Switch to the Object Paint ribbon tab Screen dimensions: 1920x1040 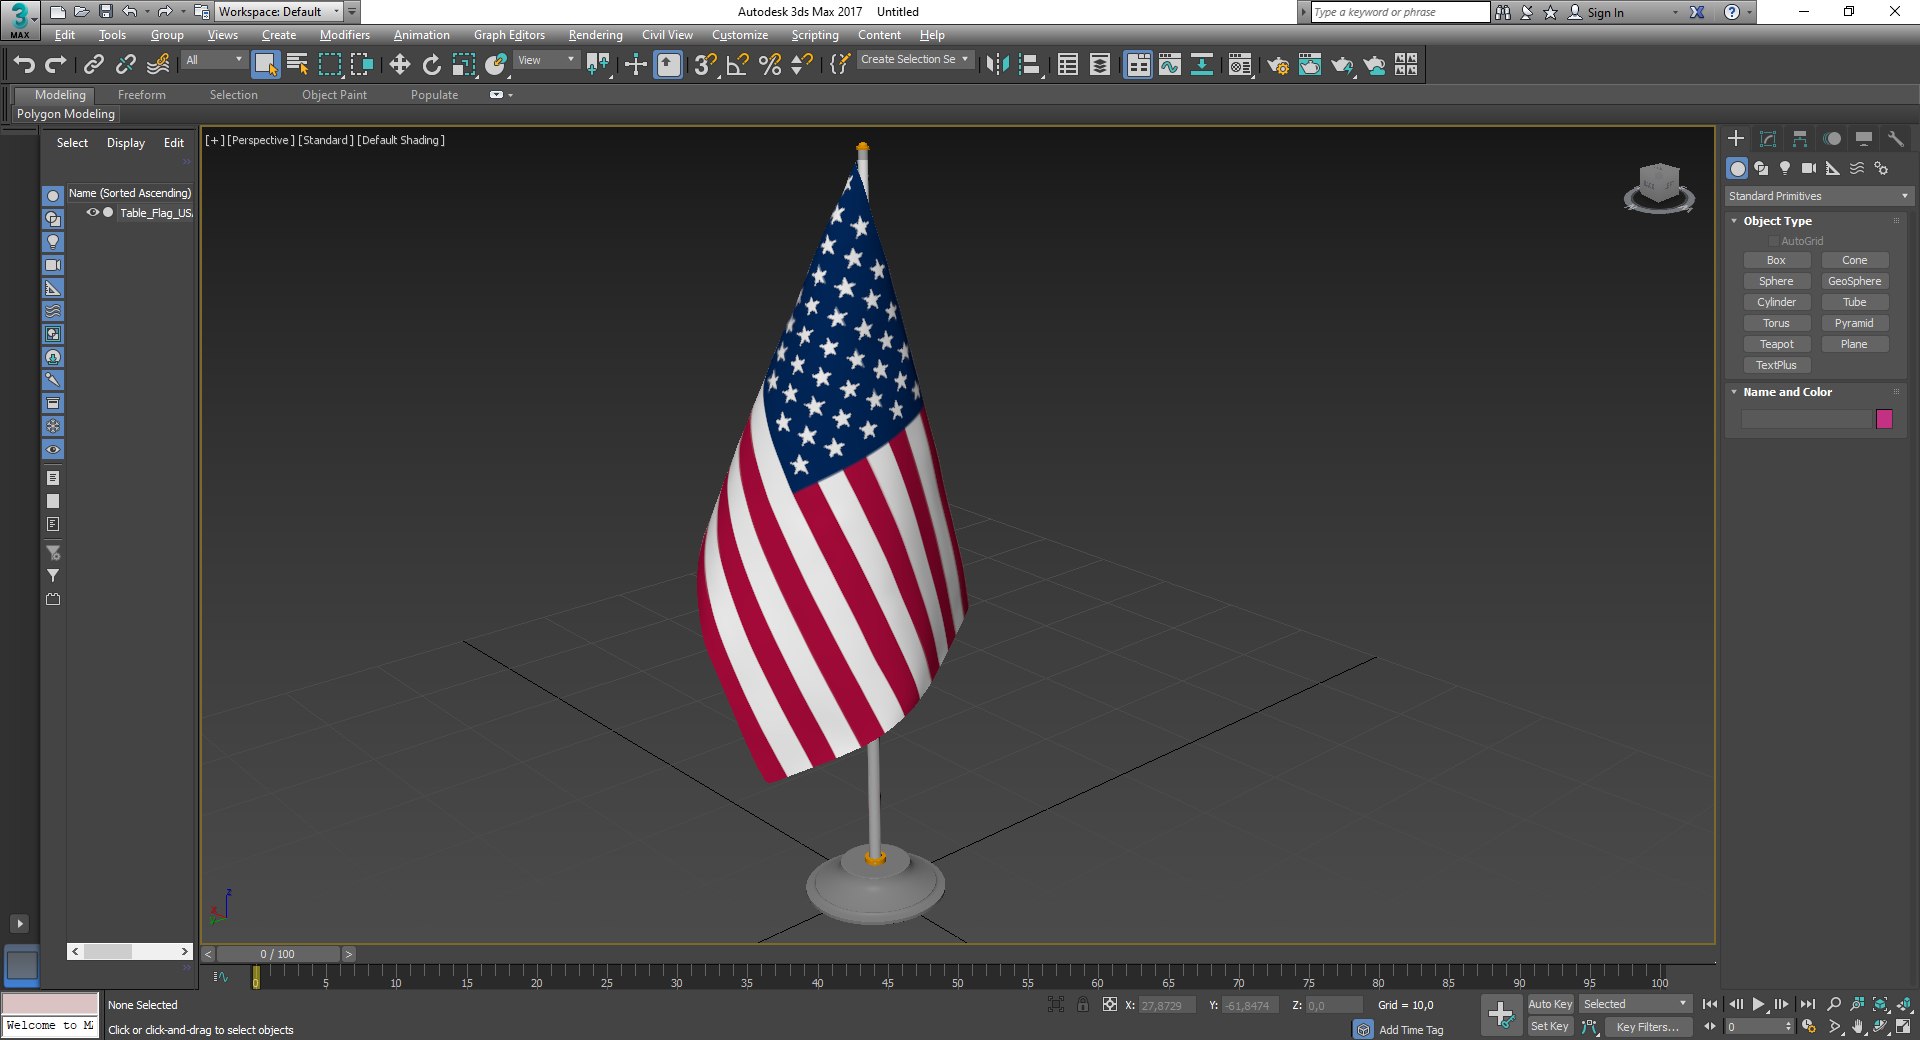coord(334,95)
